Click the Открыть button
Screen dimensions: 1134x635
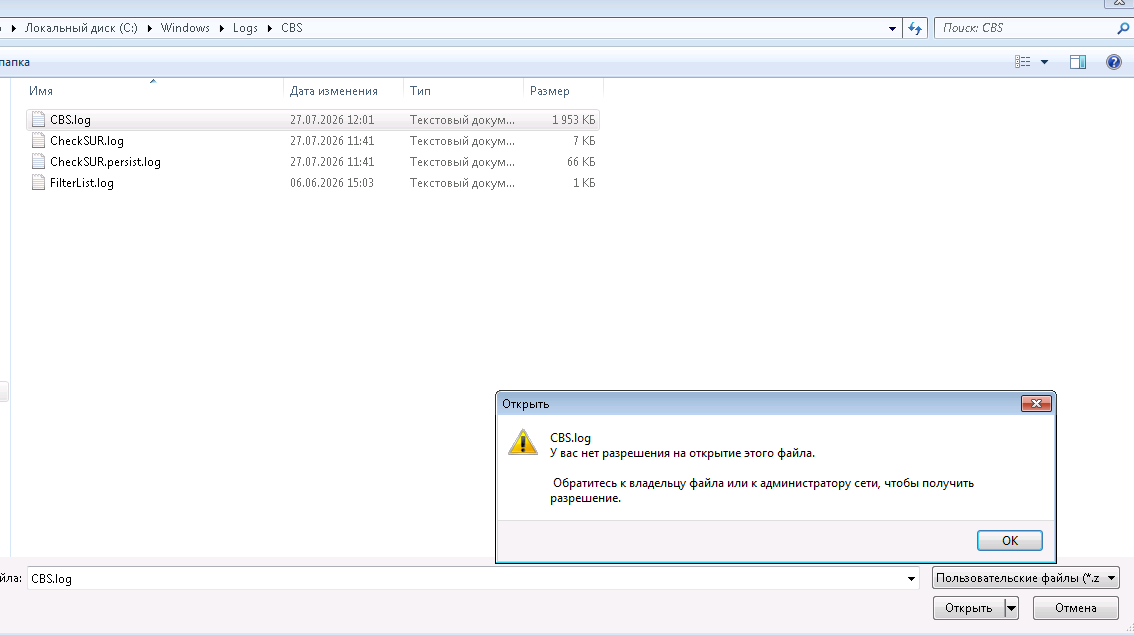tap(968, 608)
